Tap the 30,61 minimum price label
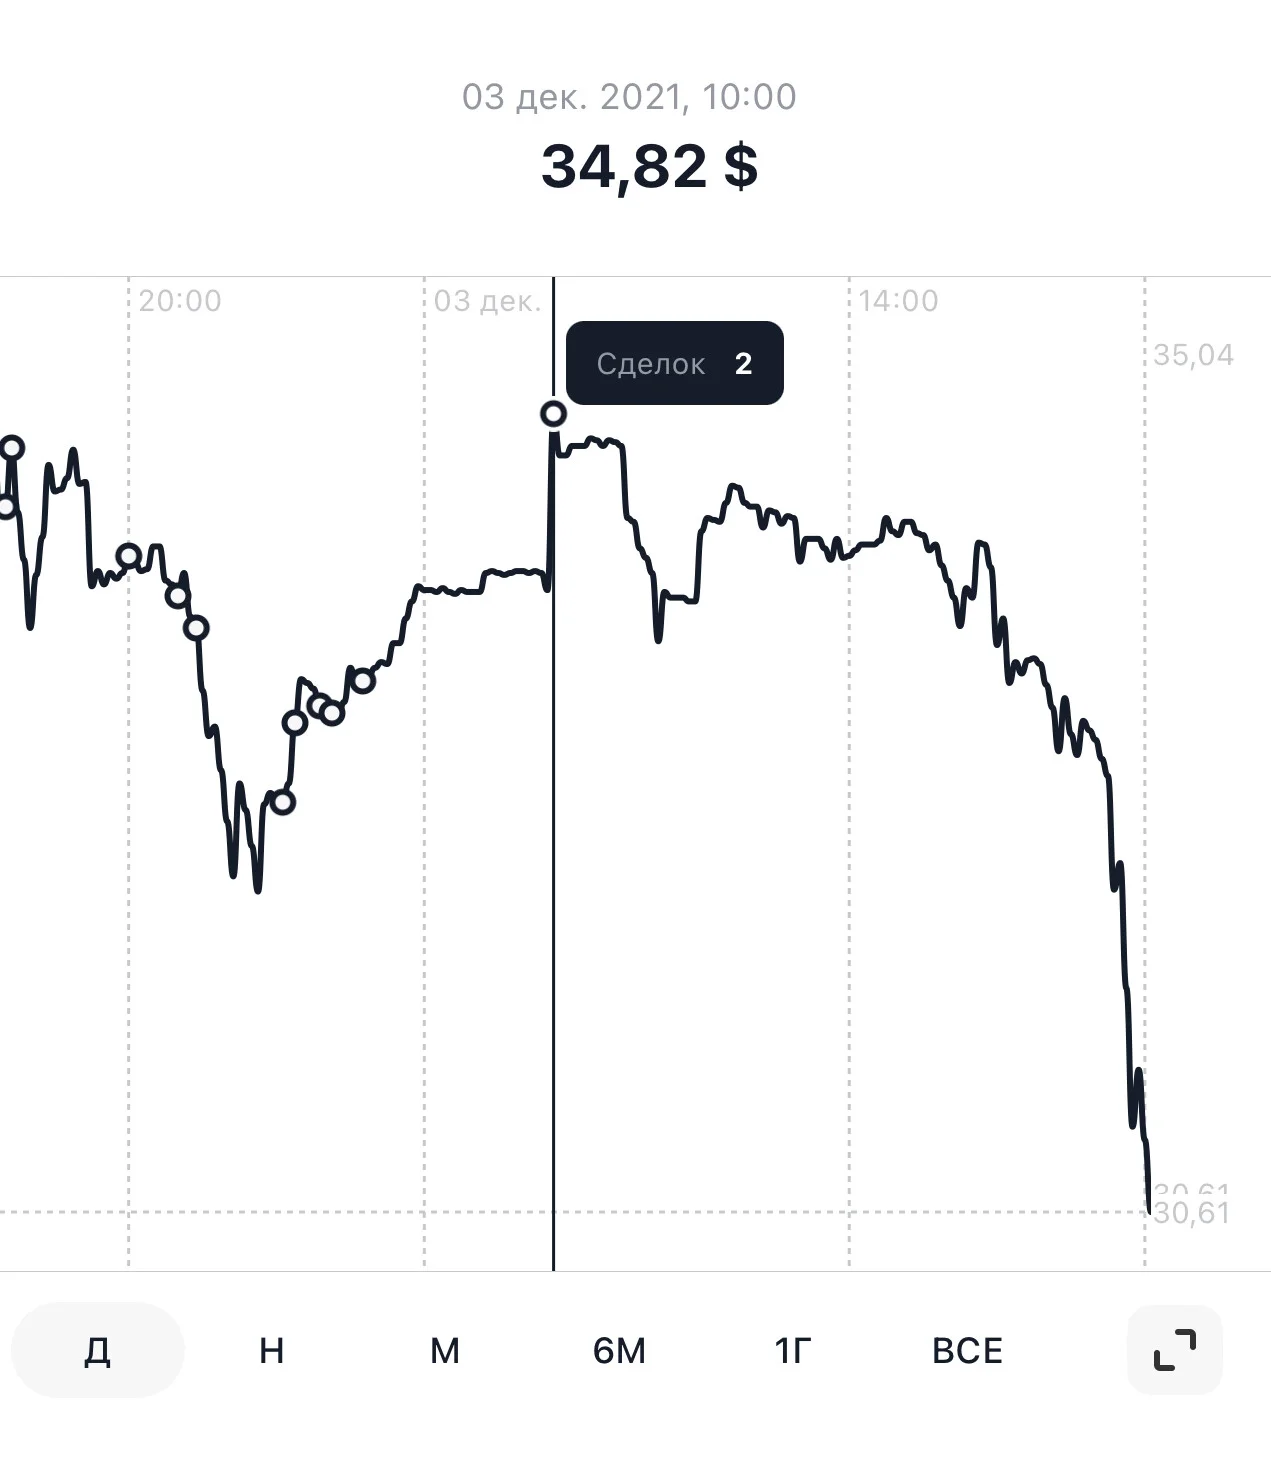Viewport: 1271px width, 1470px height. [x=1192, y=1213]
